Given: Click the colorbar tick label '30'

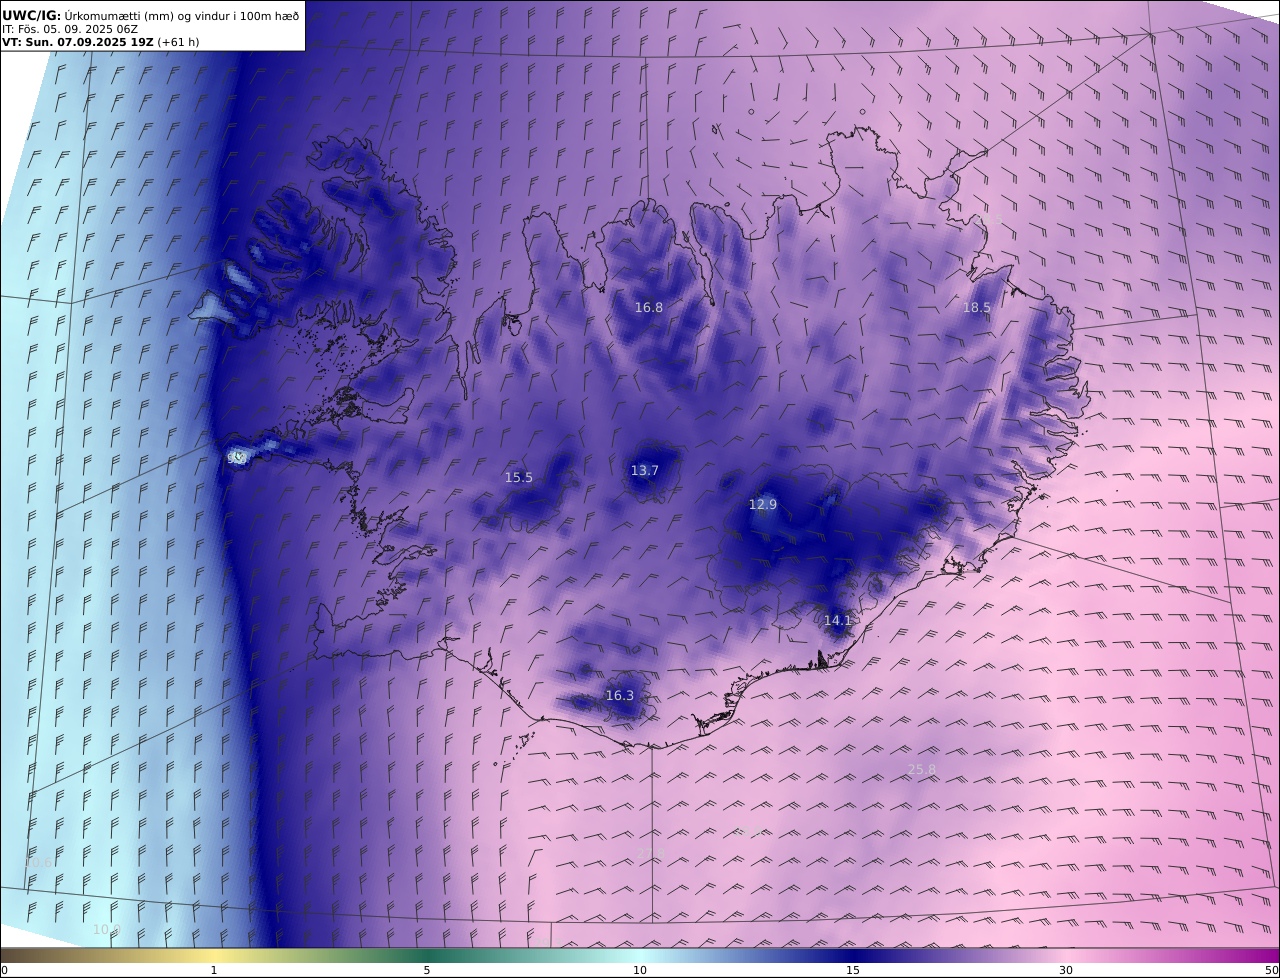Looking at the screenshot, I should click(x=1066, y=970).
